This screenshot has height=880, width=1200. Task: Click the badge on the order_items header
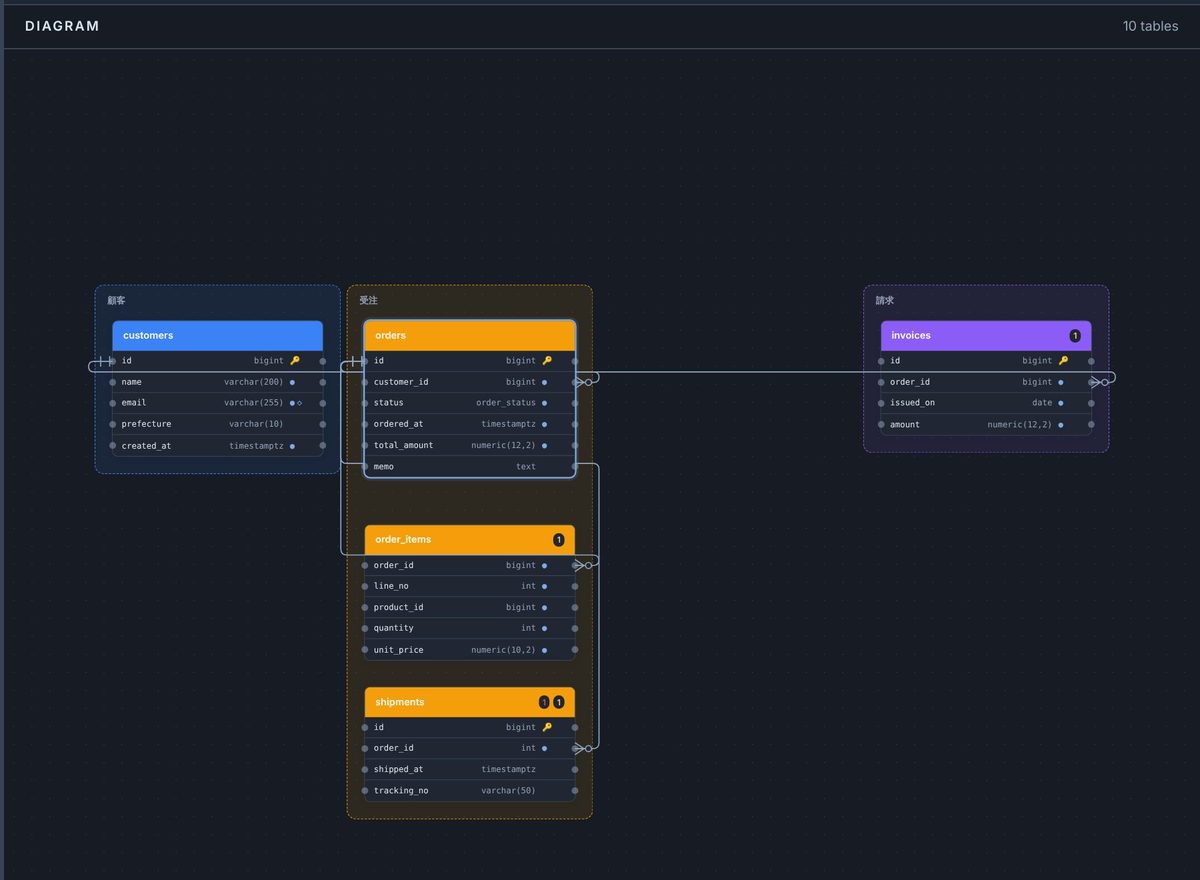pos(559,540)
